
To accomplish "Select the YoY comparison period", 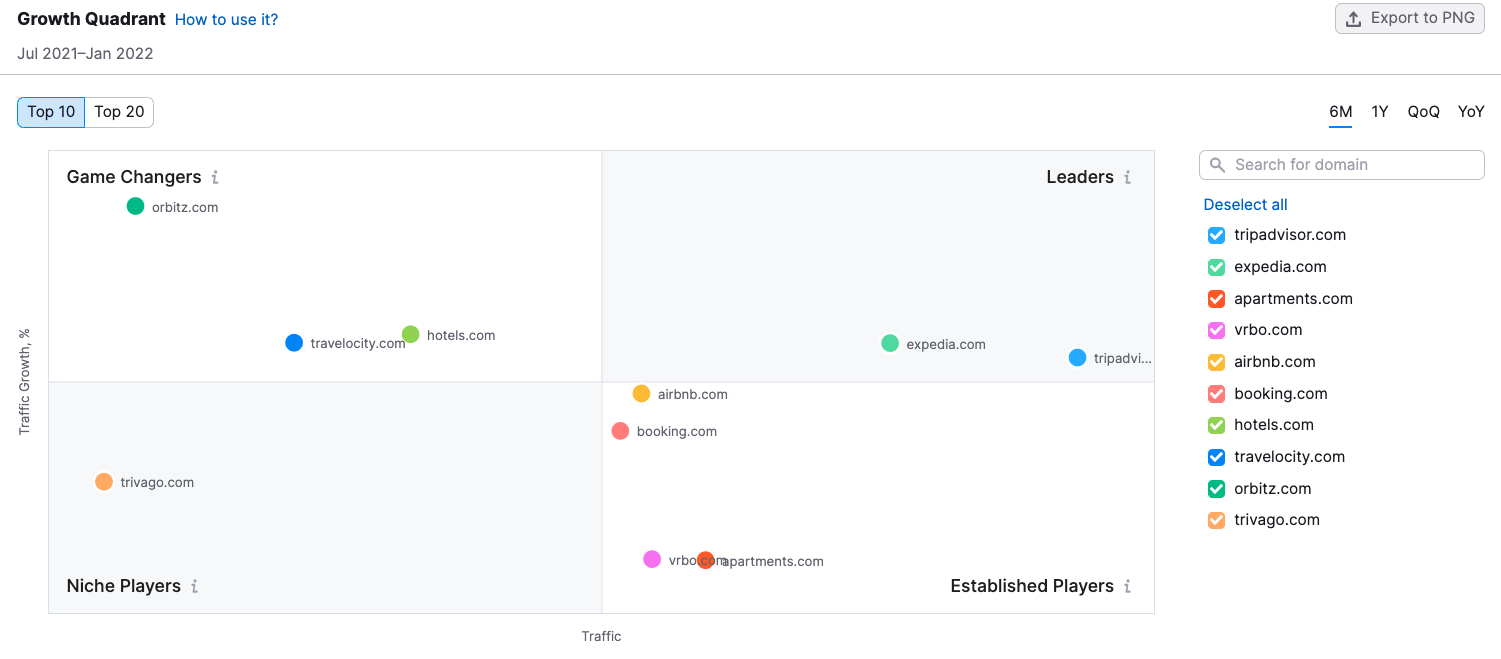I will 1471,112.
